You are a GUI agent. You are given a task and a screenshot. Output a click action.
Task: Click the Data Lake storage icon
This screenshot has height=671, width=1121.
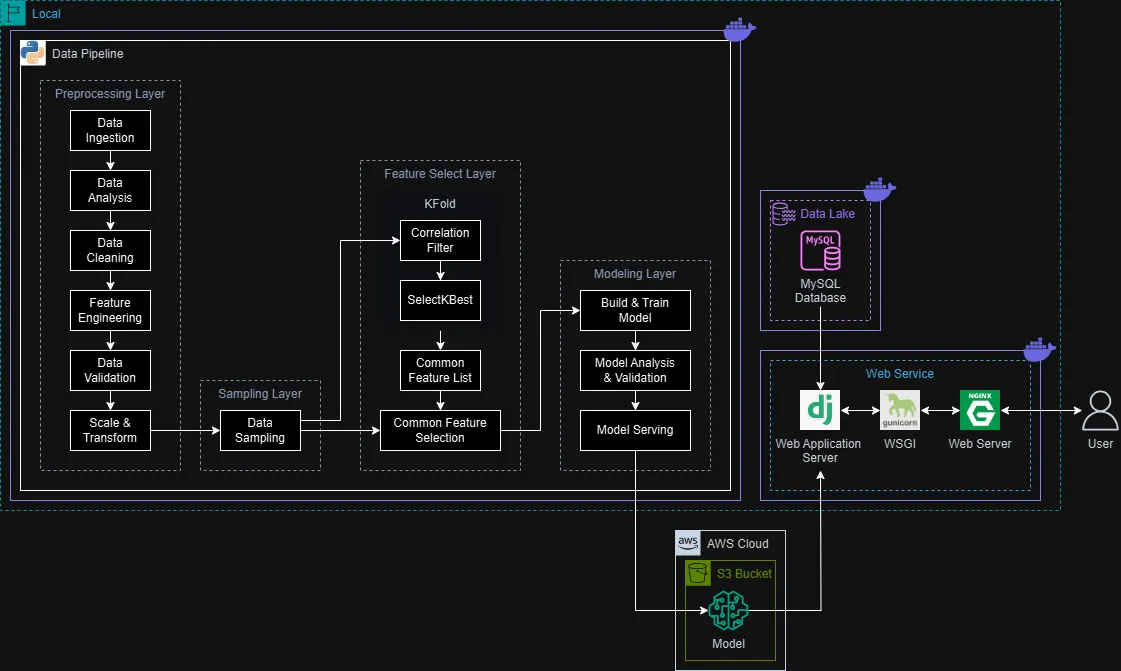pyautogui.click(x=784, y=213)
